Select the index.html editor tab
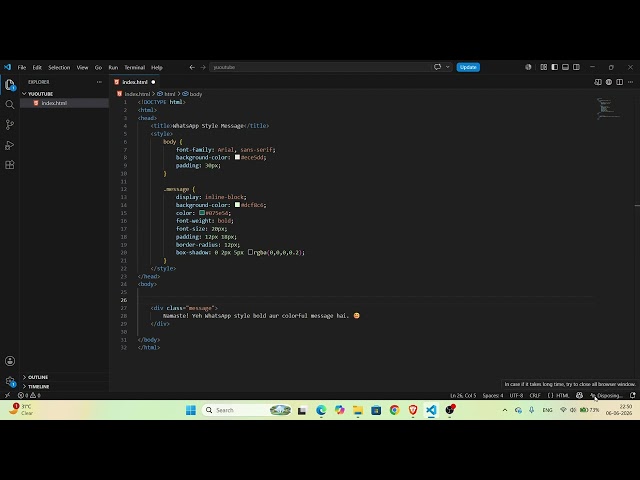Viewport: 640px width, 480px height. (x=135, y=82)
